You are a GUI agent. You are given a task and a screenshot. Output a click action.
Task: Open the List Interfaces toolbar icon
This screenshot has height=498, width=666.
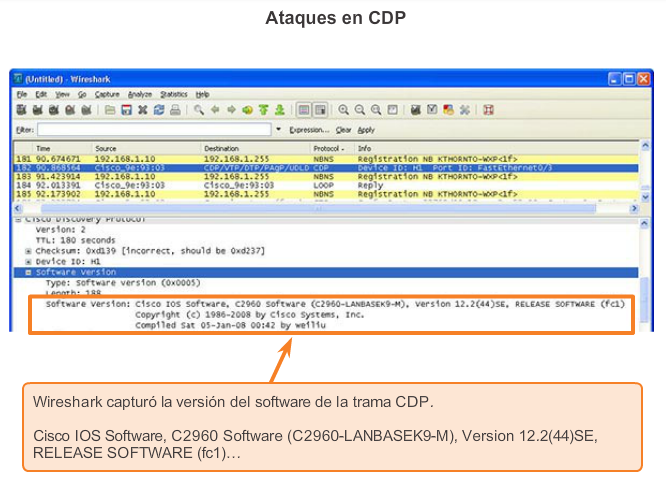click(x=21, y=110)
